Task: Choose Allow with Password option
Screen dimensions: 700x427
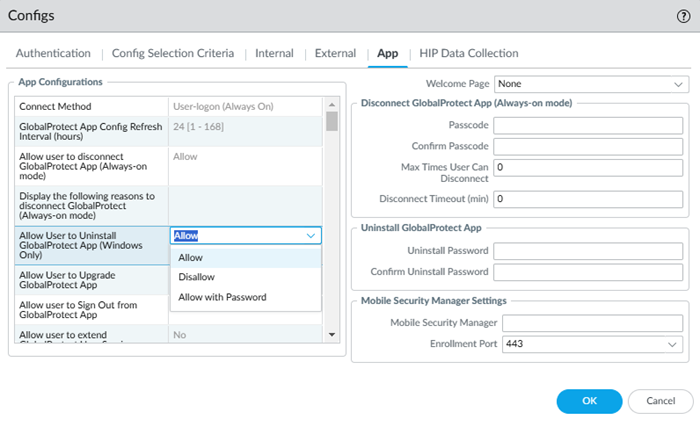Action: (x=222, y=297)
